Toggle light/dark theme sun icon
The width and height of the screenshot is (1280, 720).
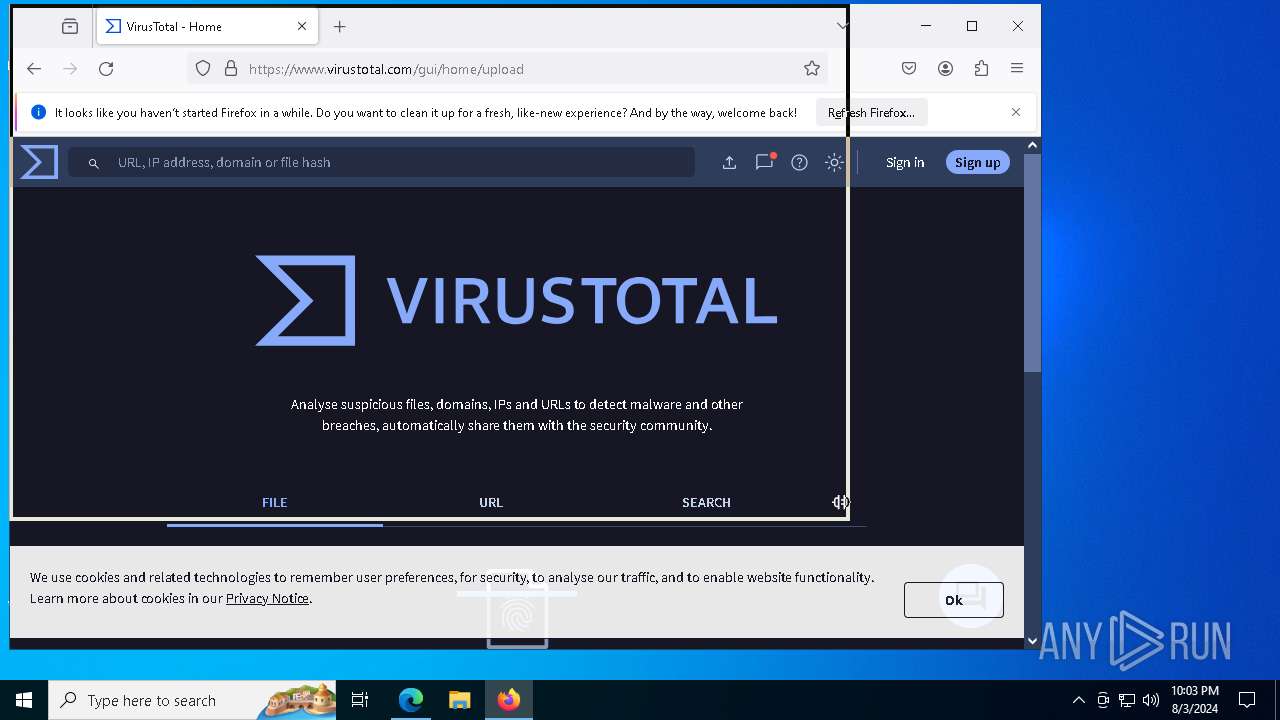click(x=834, y=162)
